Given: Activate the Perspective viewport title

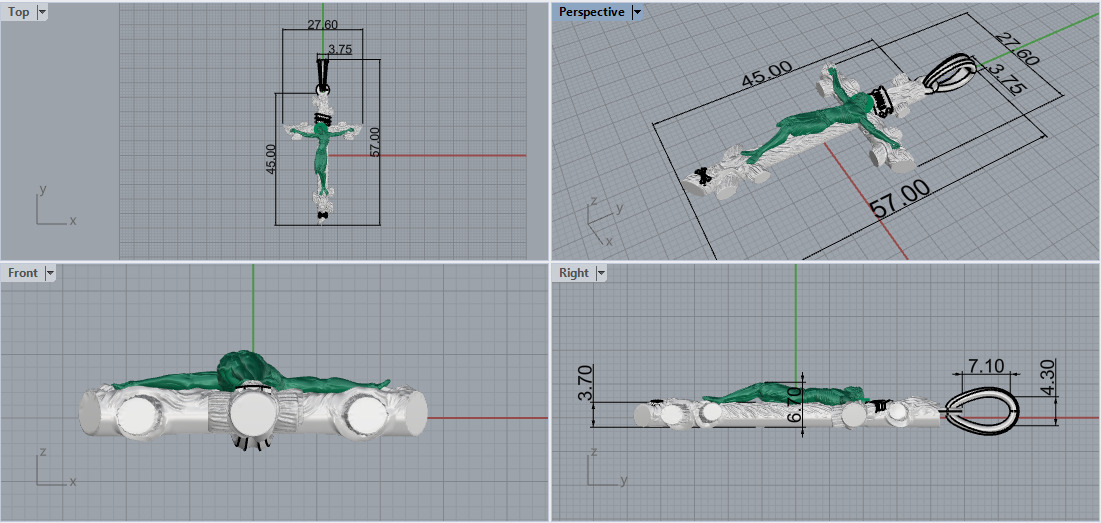Looking at the screenshot, I should pyautogui.click(x=591, y=12).
